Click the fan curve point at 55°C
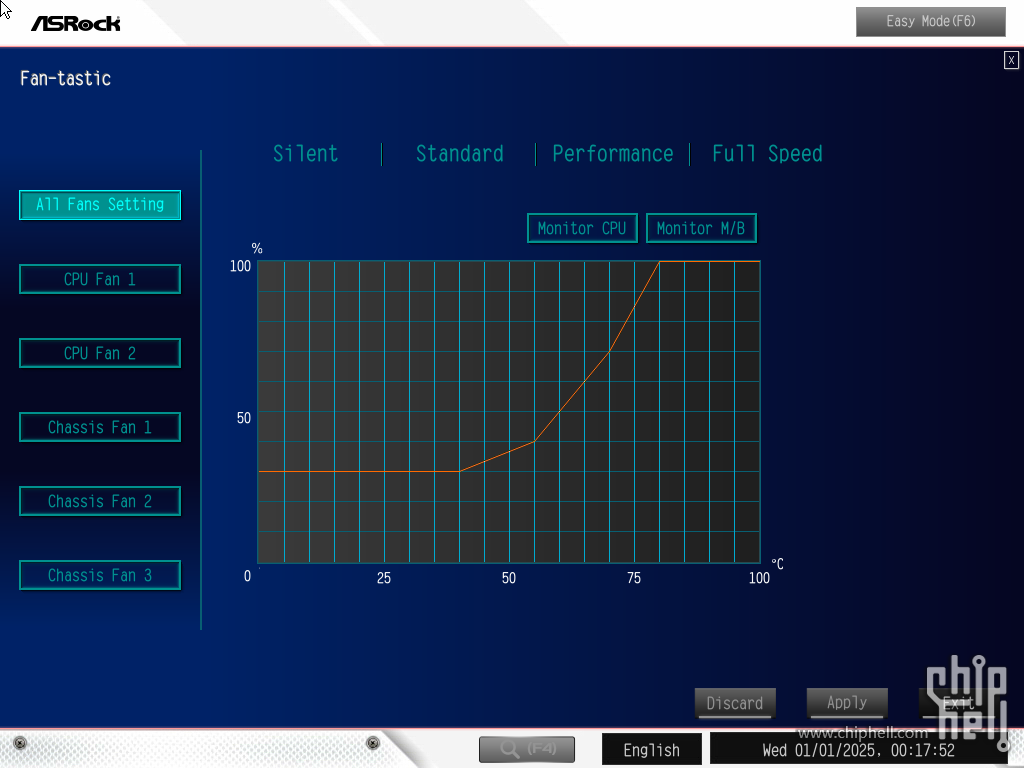1024x768 pixels. [x=534, y=441]
